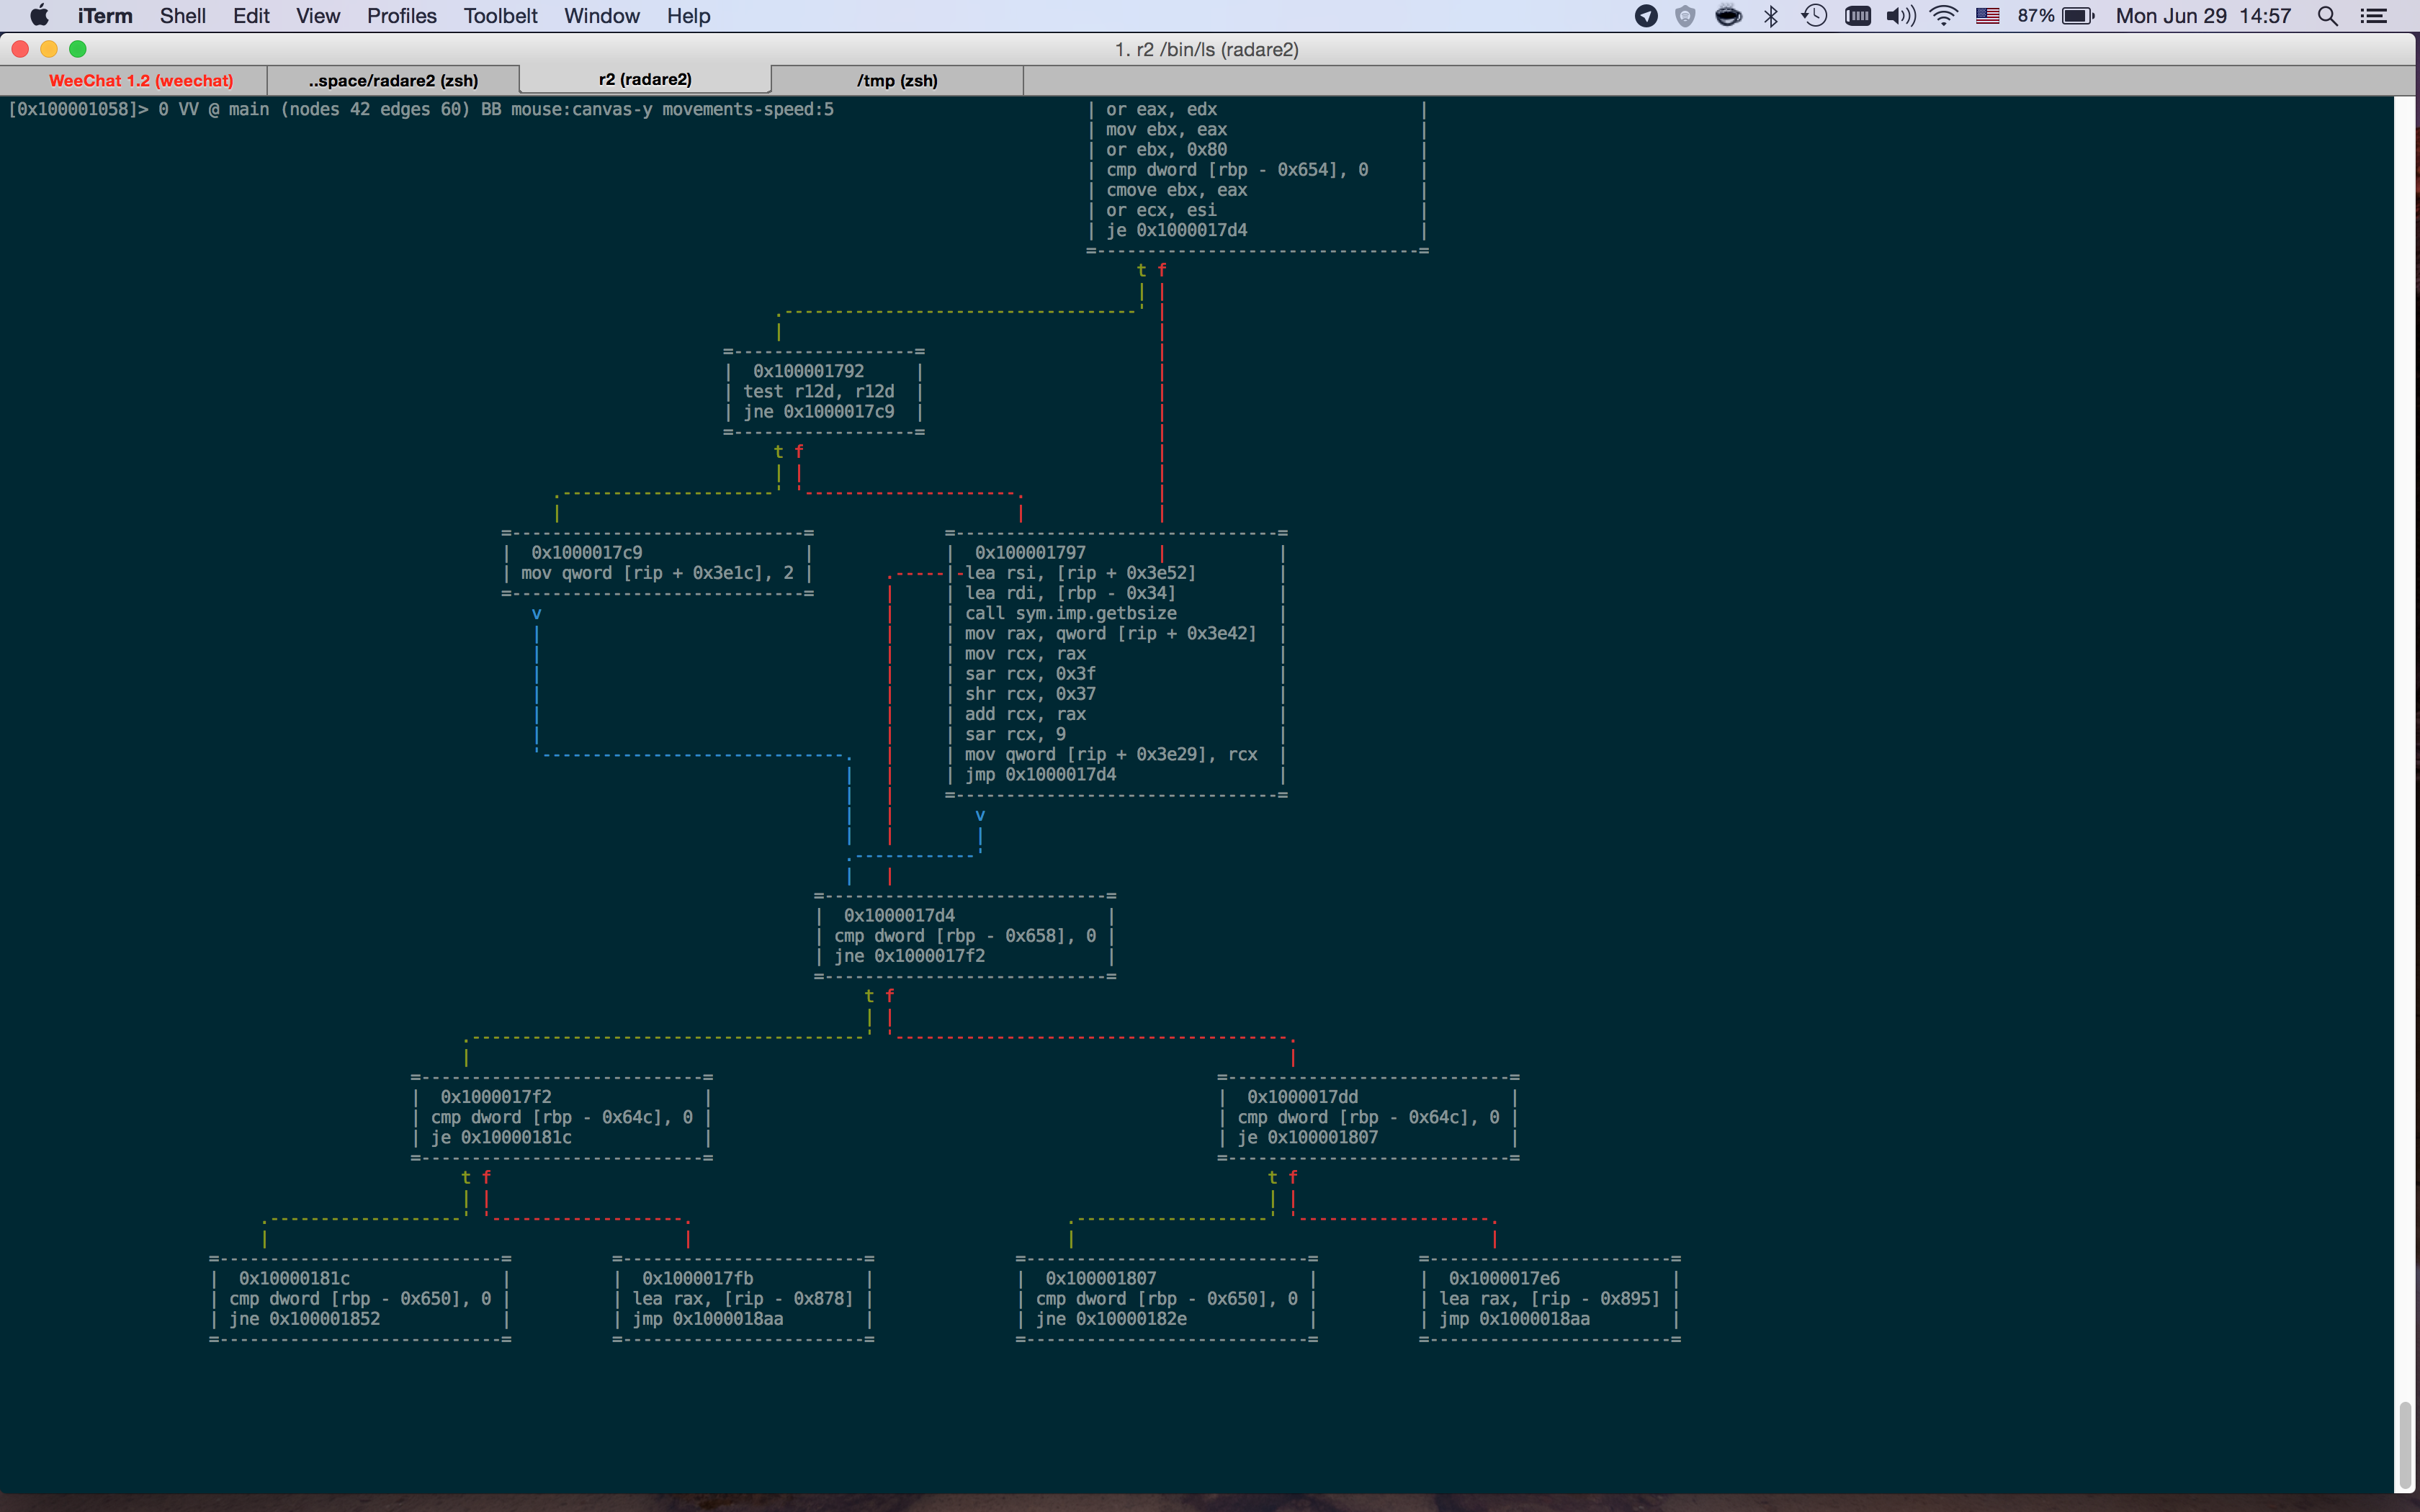Viewport: 2420px width, 1512px height.
Task: Click node address 0x1000017d4
Action: click(899, 915)
